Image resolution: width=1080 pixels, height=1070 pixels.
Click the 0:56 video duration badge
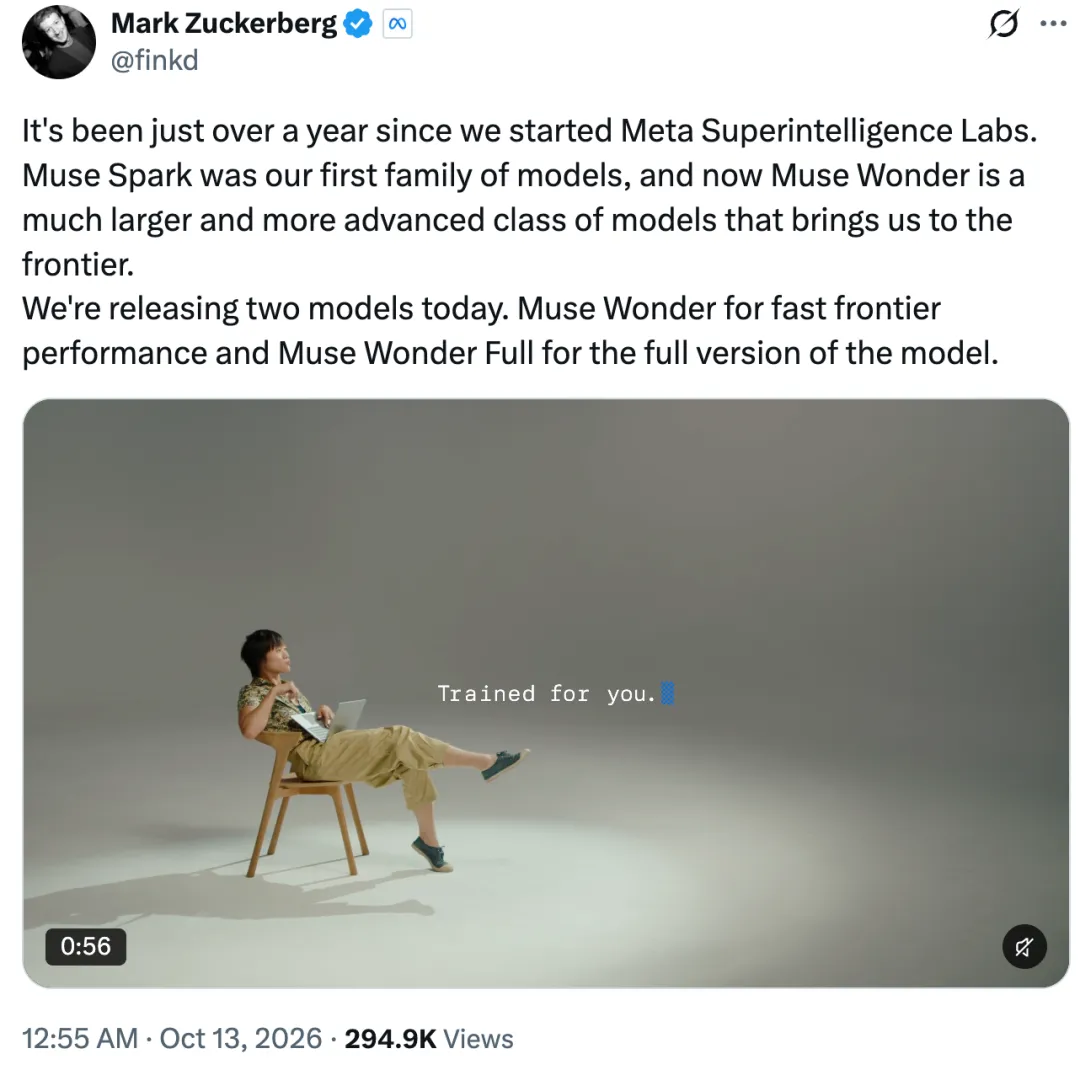85,947
